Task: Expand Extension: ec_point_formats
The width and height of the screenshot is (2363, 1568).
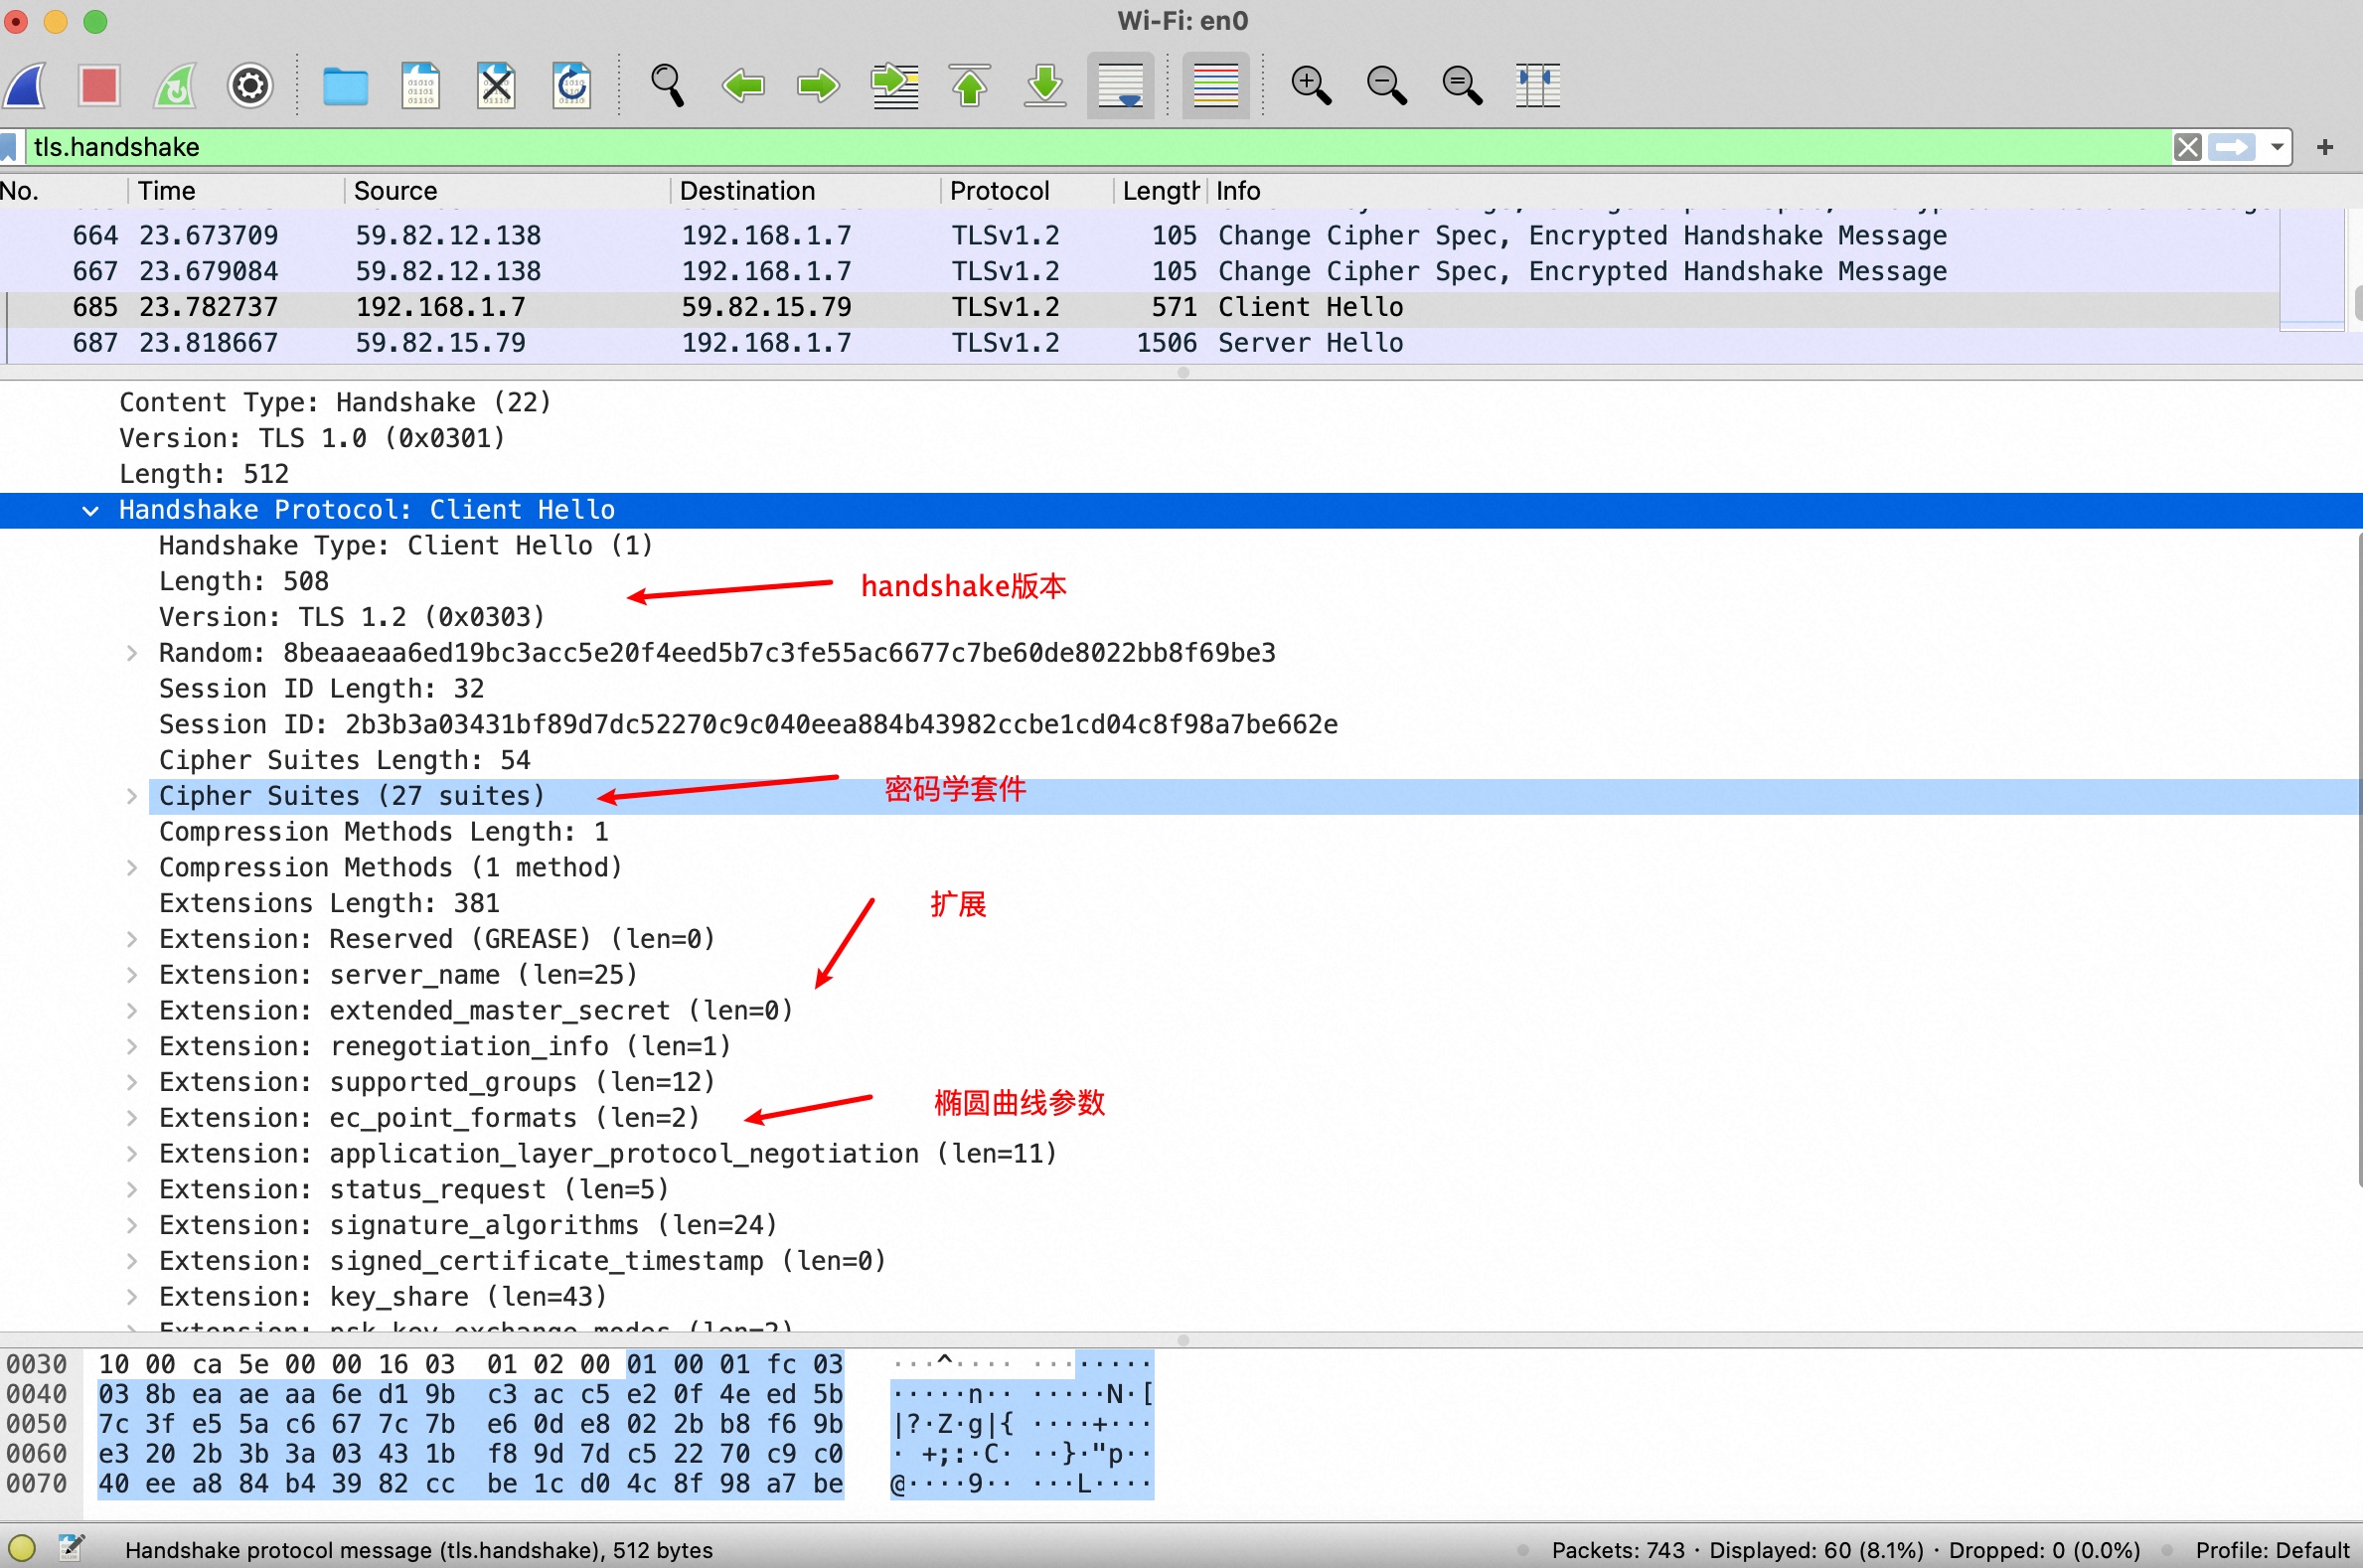Action: (131, 1119)
